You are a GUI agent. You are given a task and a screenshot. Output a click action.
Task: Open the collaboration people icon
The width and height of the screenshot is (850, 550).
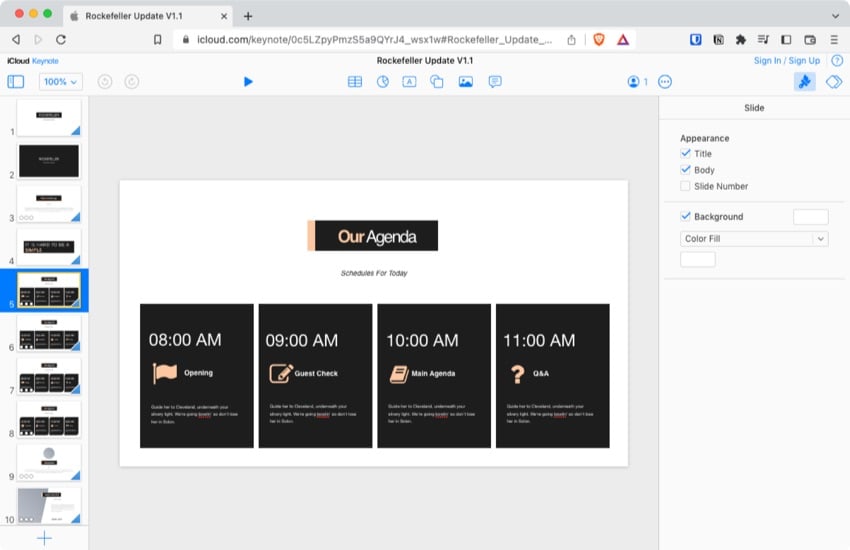636,82
